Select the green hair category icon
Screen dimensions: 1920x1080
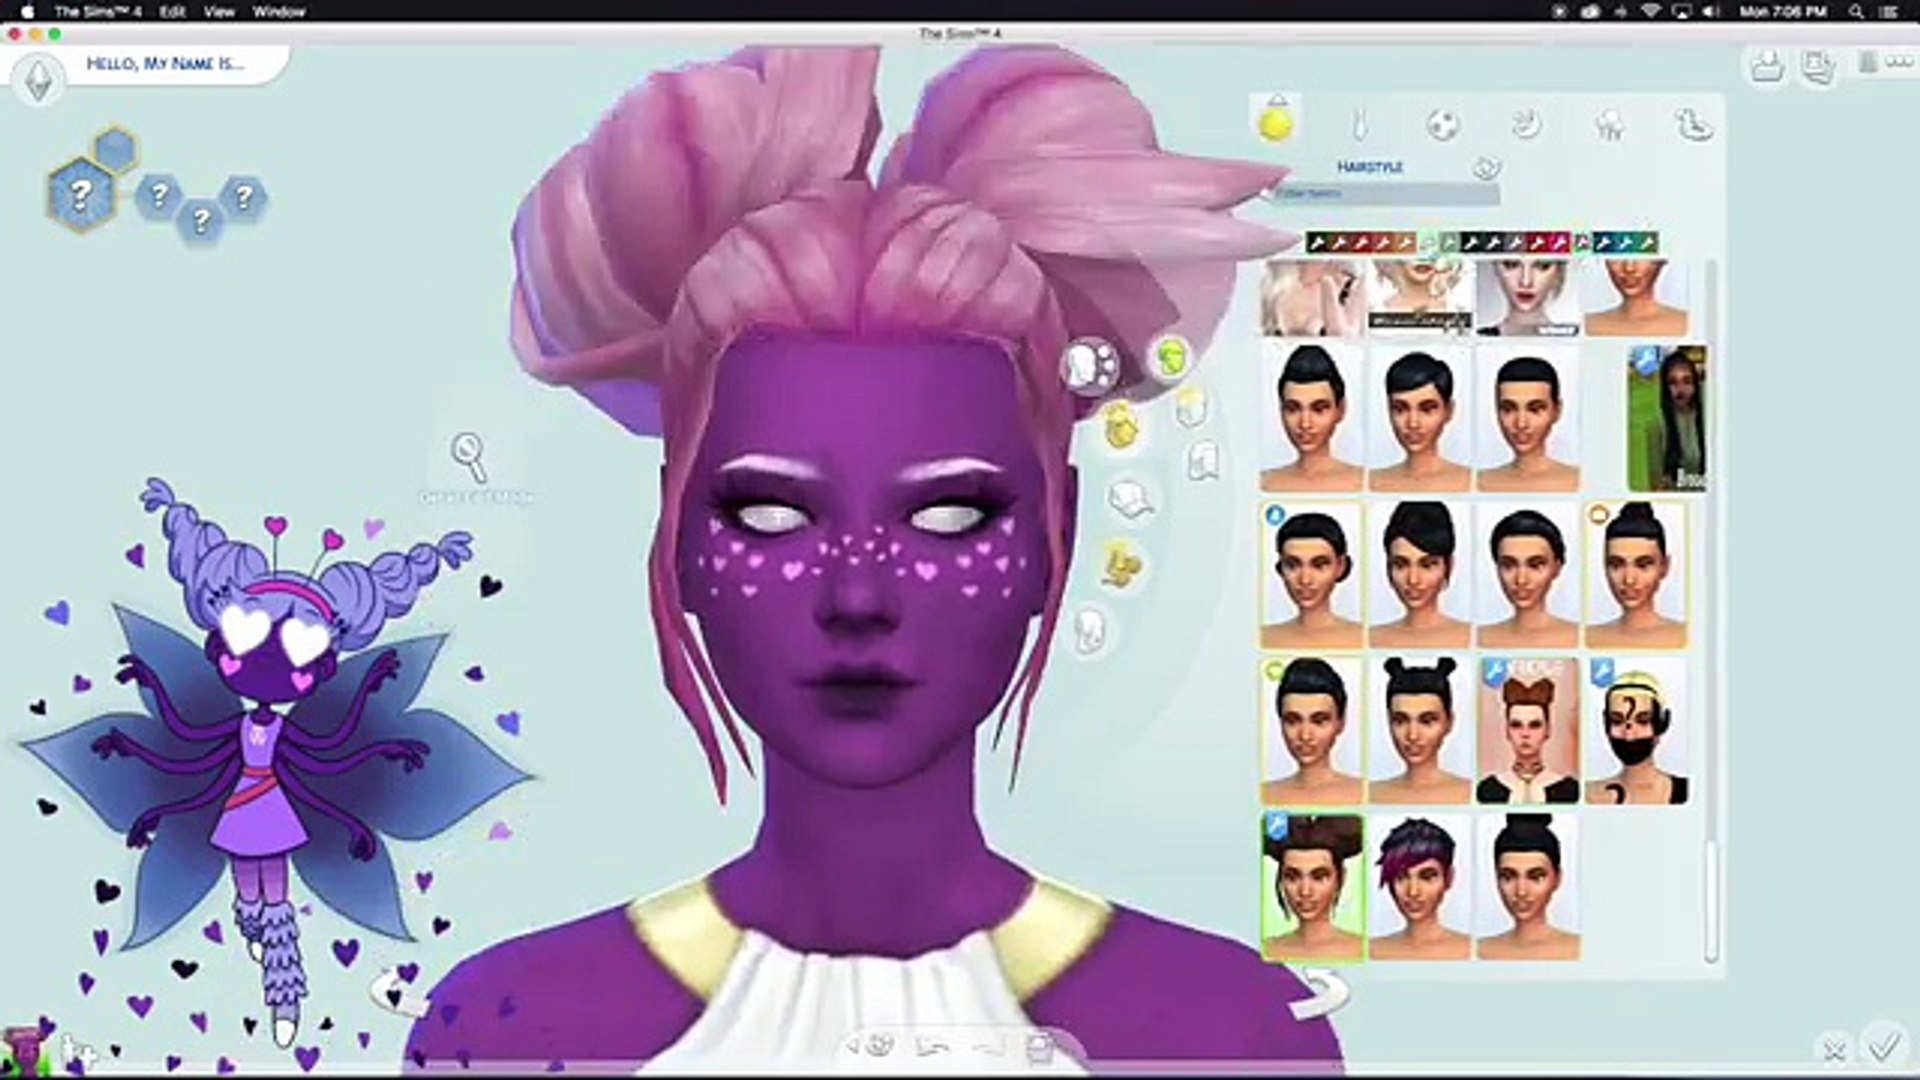pos(1171,356)
